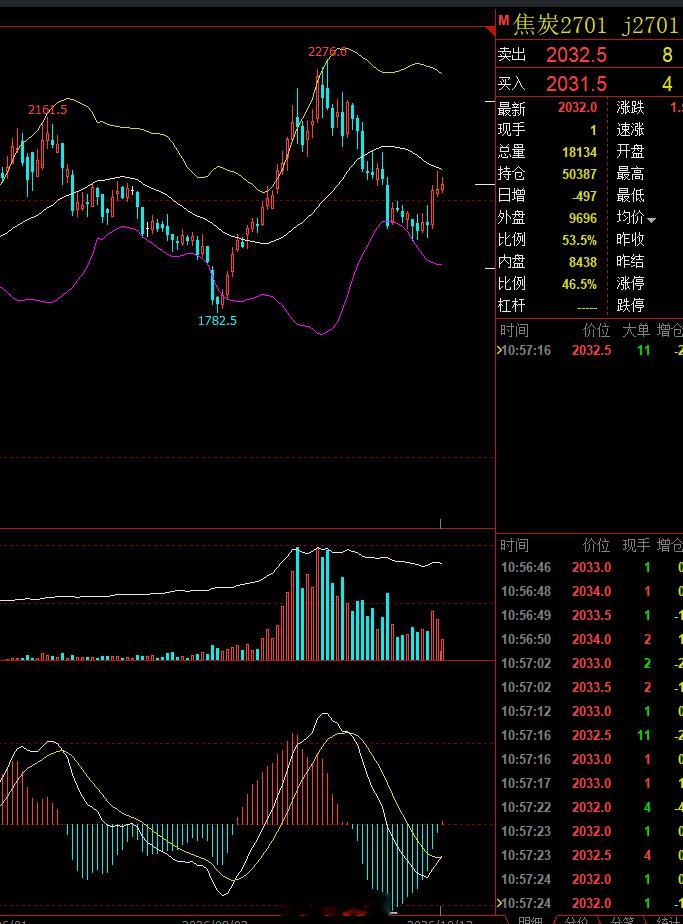Click the 开盘 label
The image size is (683, 924).
pos(631,151)
